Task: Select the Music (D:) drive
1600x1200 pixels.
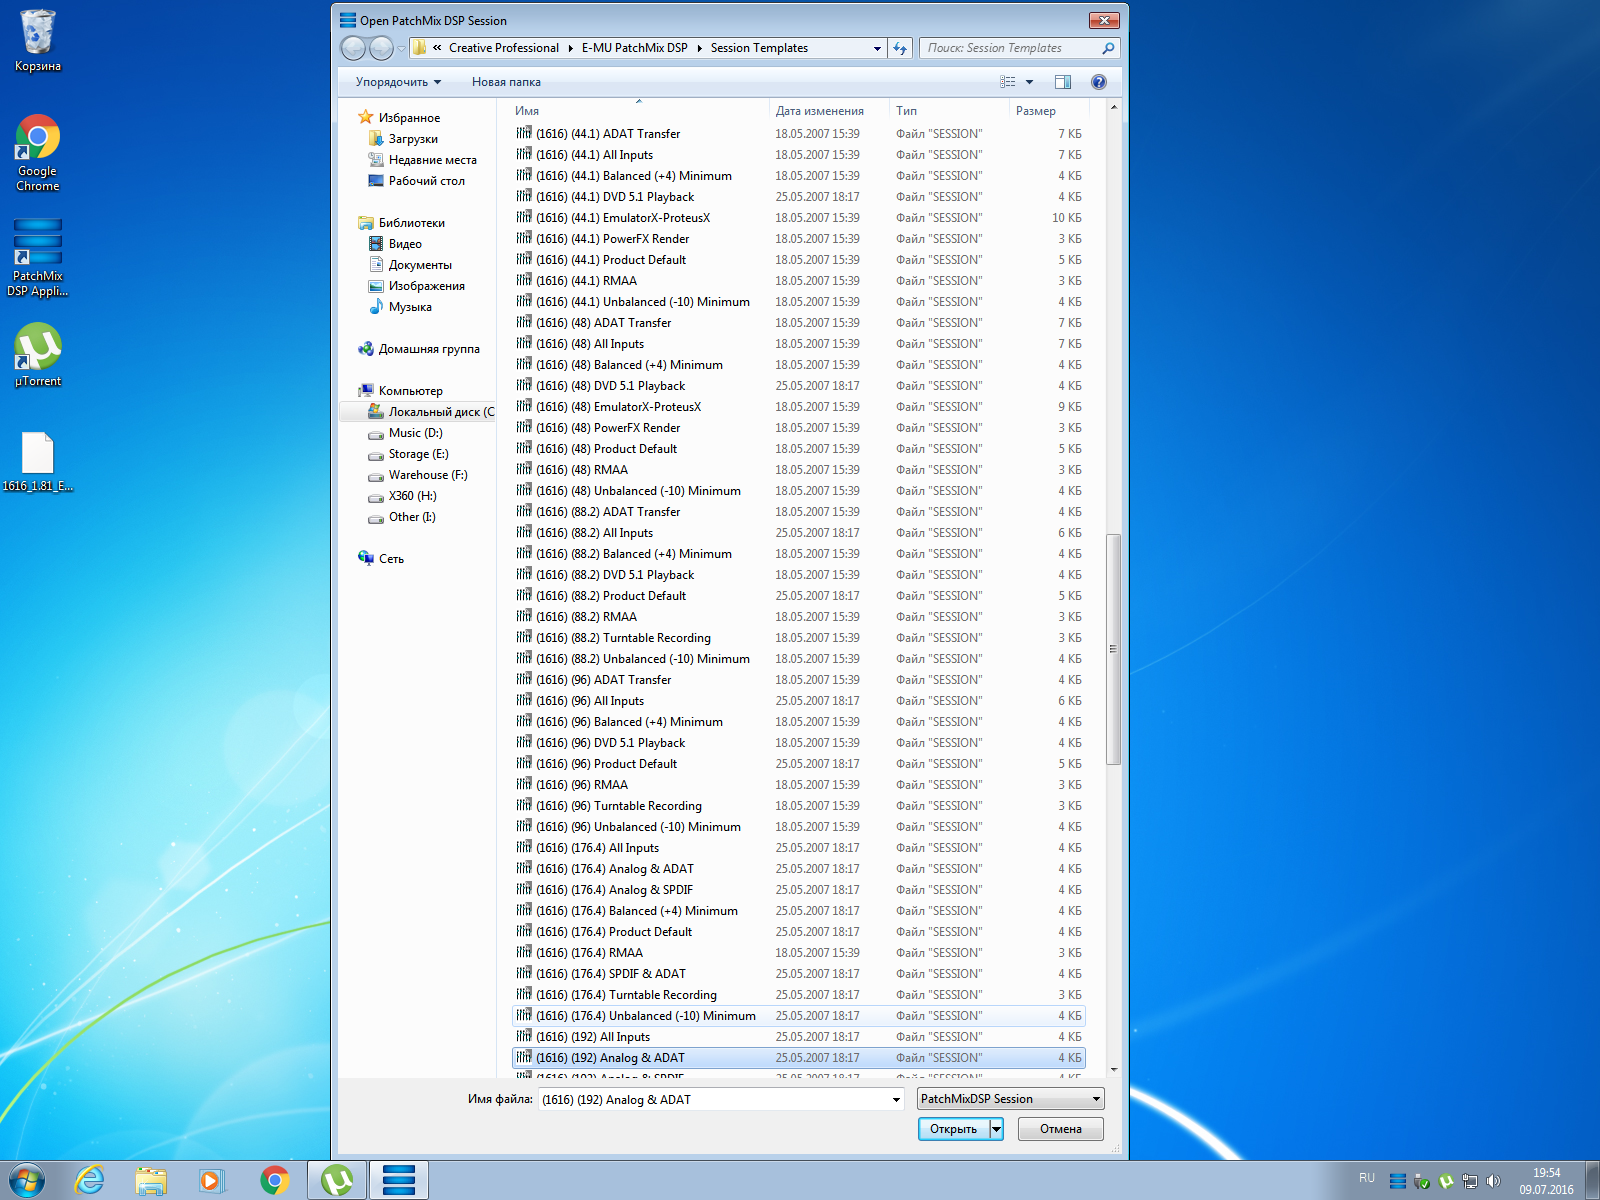Action: (415, 433)
